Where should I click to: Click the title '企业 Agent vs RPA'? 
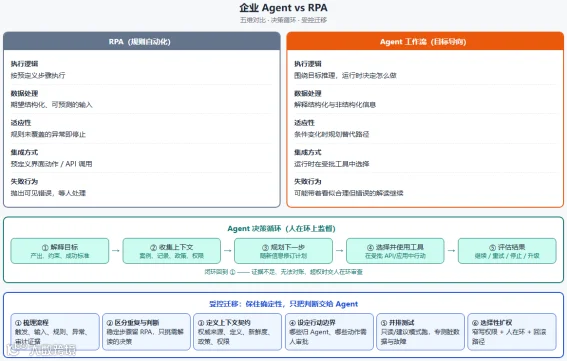[283, 8]
